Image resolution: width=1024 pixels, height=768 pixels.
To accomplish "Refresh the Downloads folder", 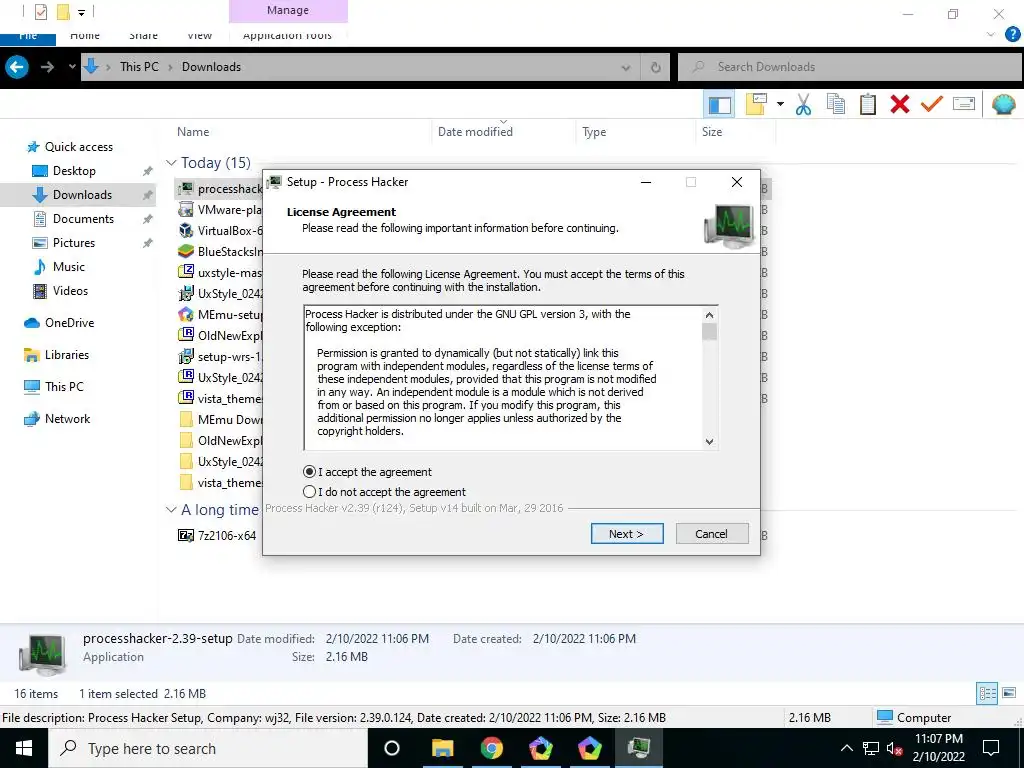I will pyautogui.click(x=655, y=67).
